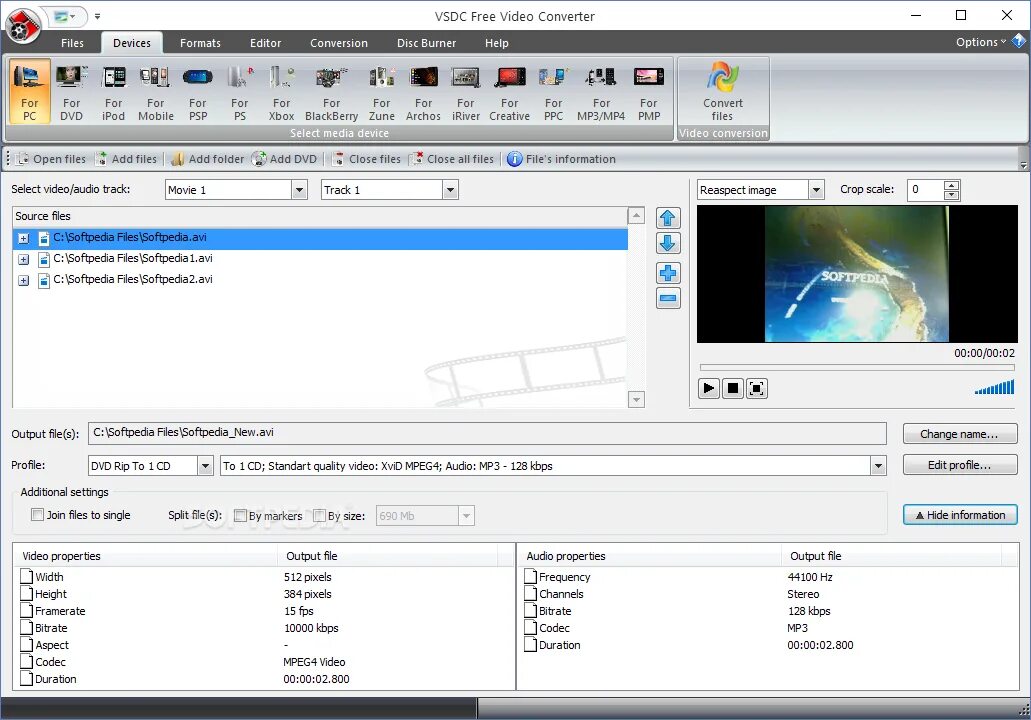Viewport: 1031px width, 720px height.
Task: Enable the Width video property checkbox
Action: click(x=27, y=577)
